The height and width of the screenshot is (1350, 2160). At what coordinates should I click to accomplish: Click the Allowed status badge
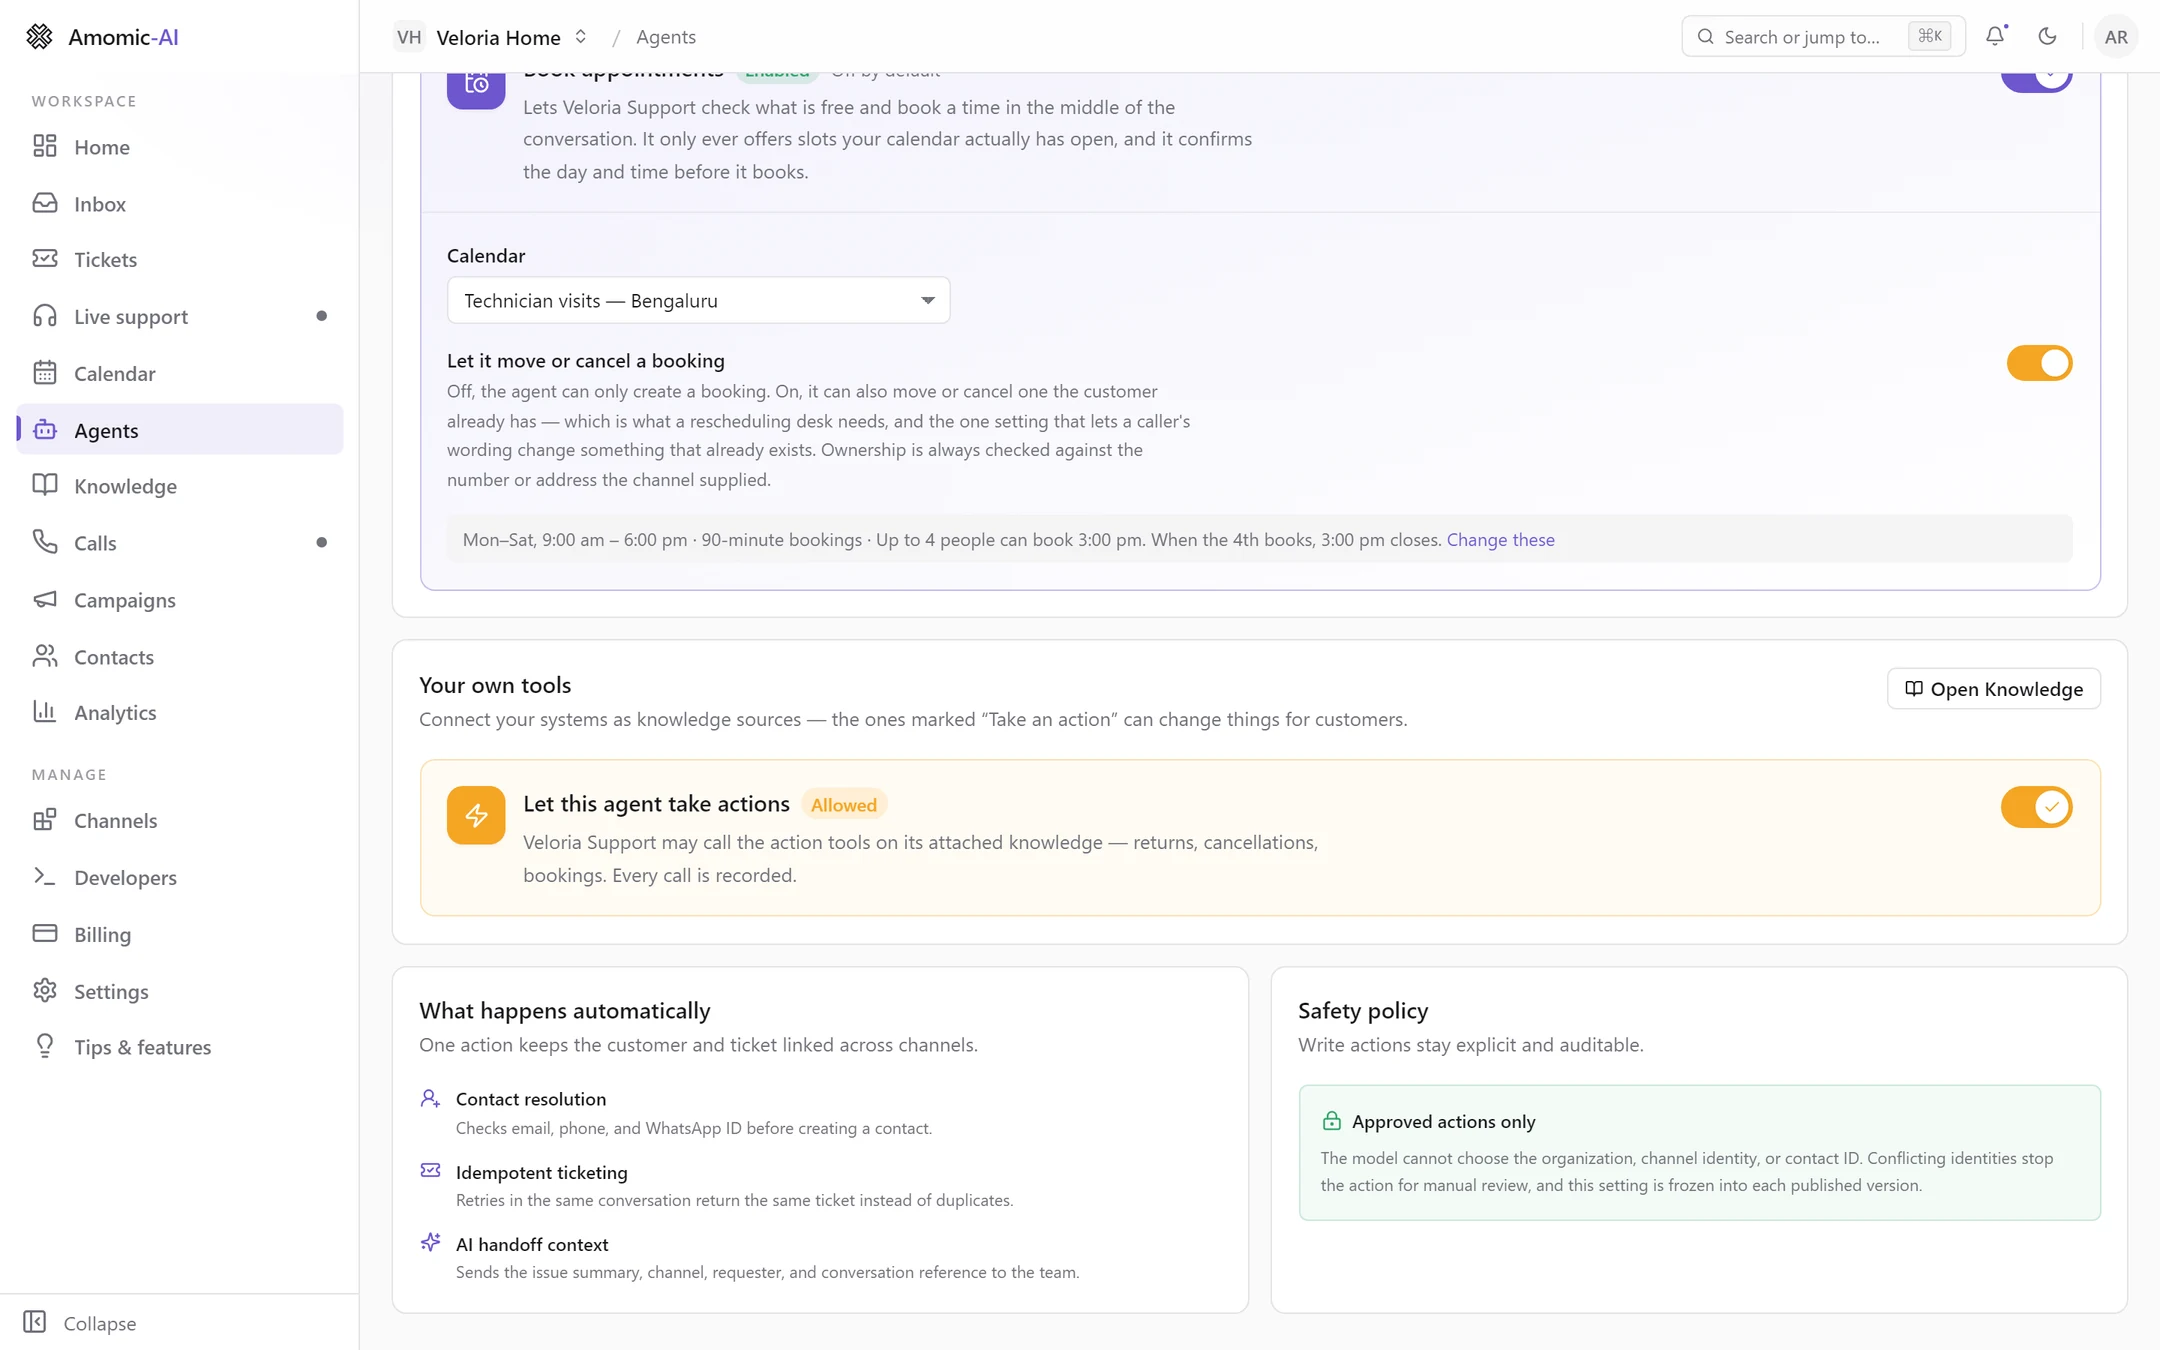[x=843, y=805]
